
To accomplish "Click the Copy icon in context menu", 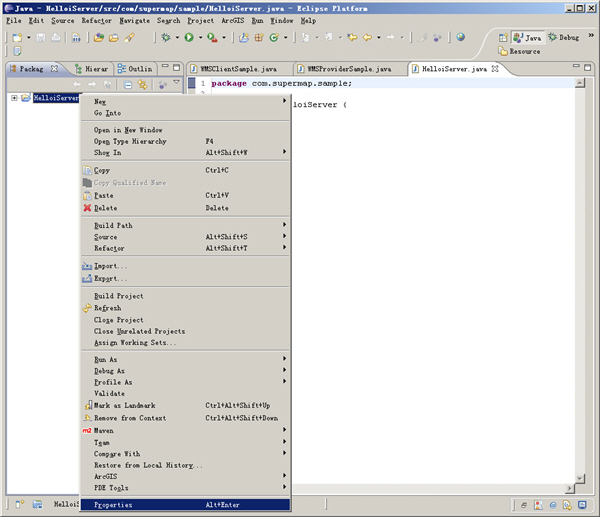I will click(x=86, y=171).
